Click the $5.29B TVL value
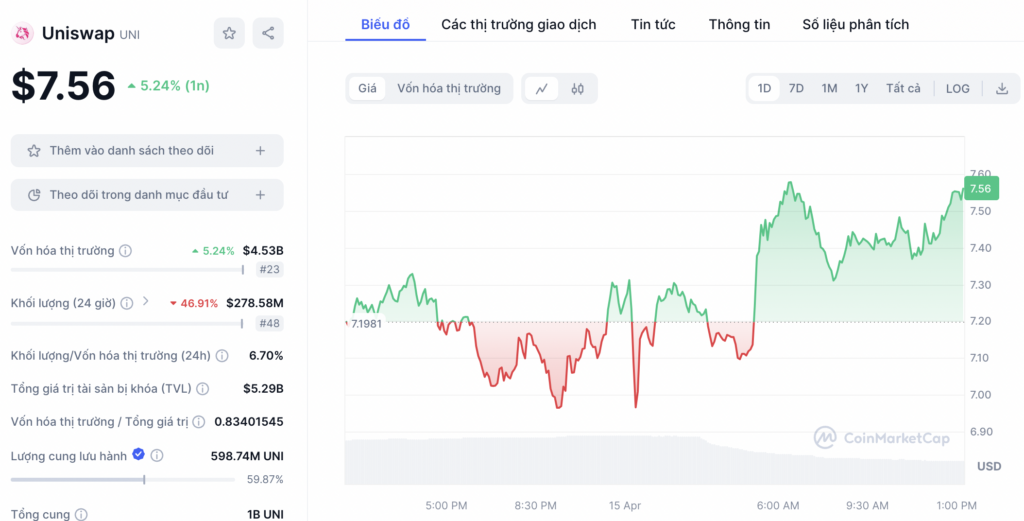 coord(263,389)
